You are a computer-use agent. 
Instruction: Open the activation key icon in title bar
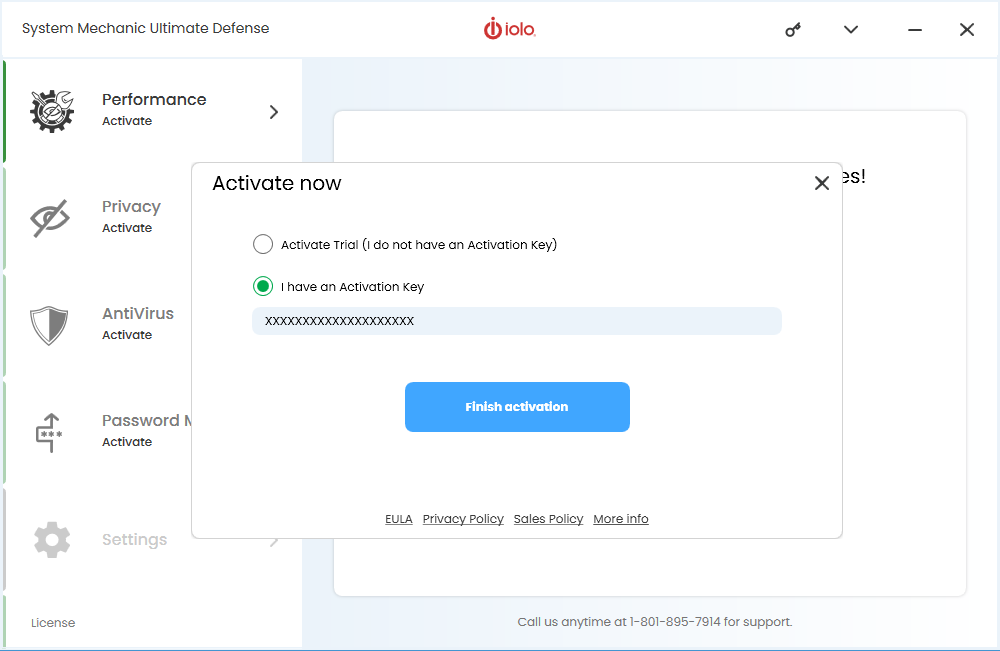[x=793, y=29]
